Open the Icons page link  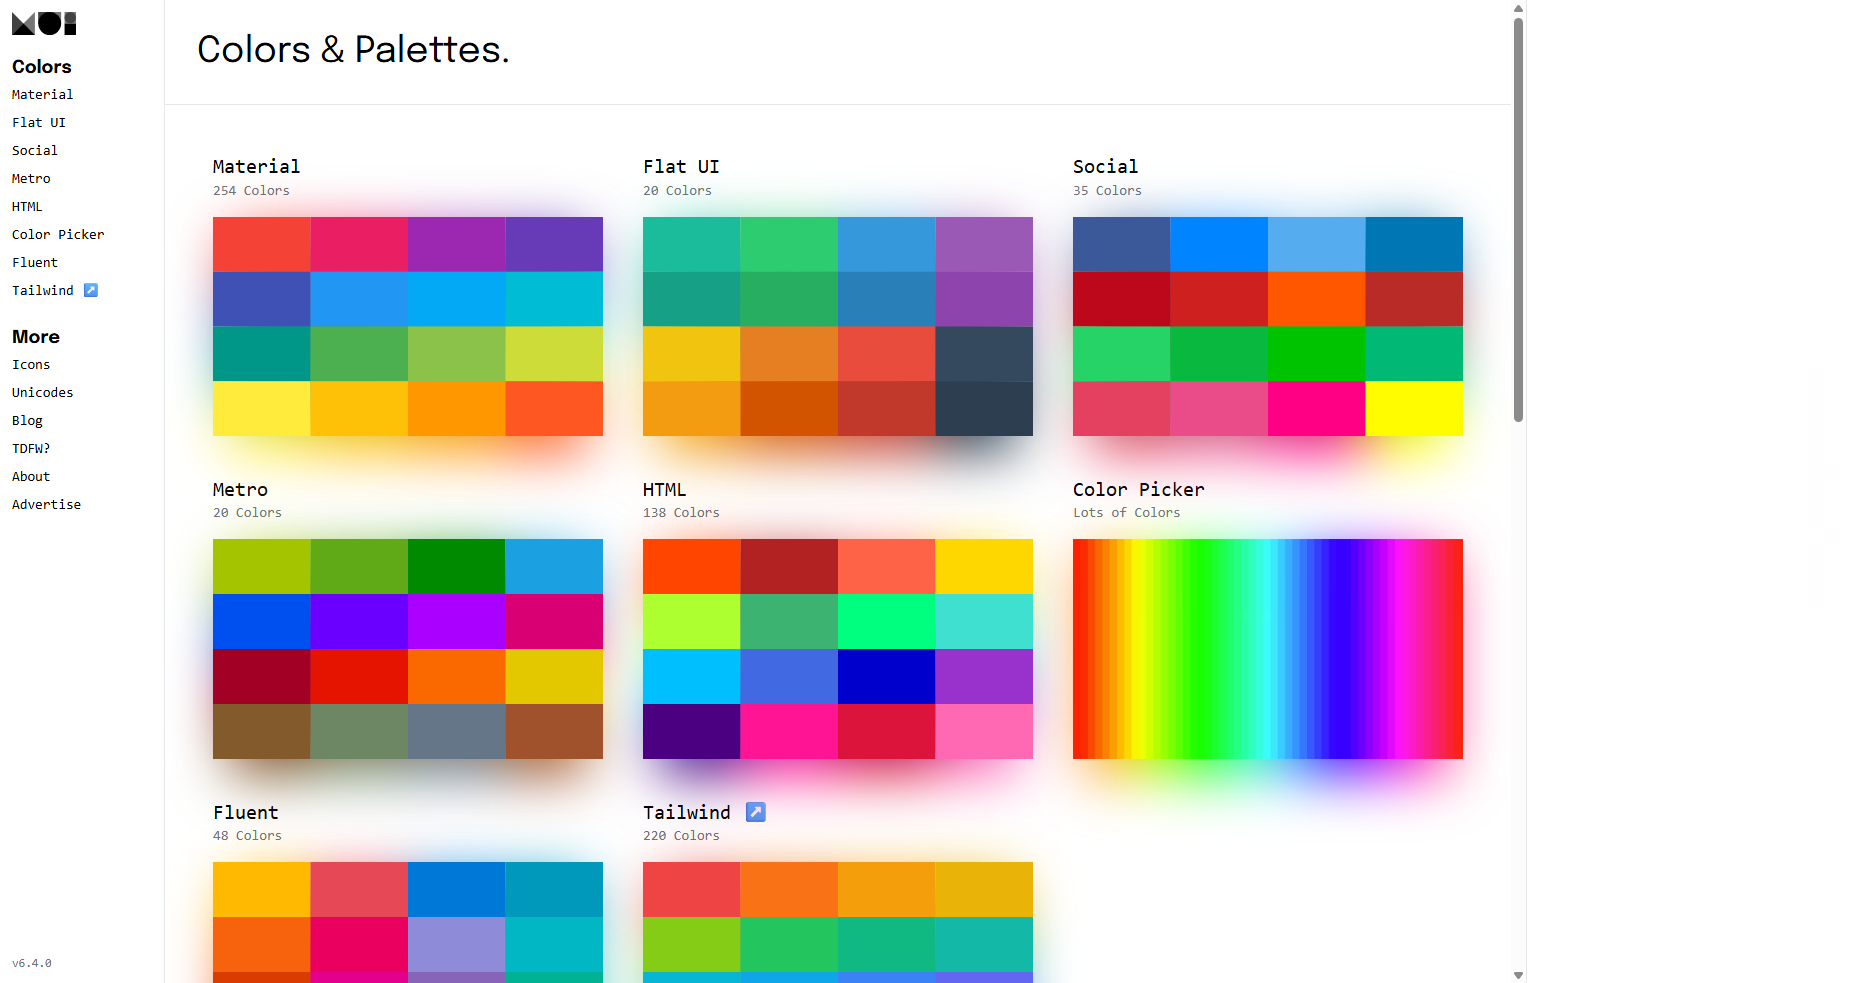tap(31, 364)
